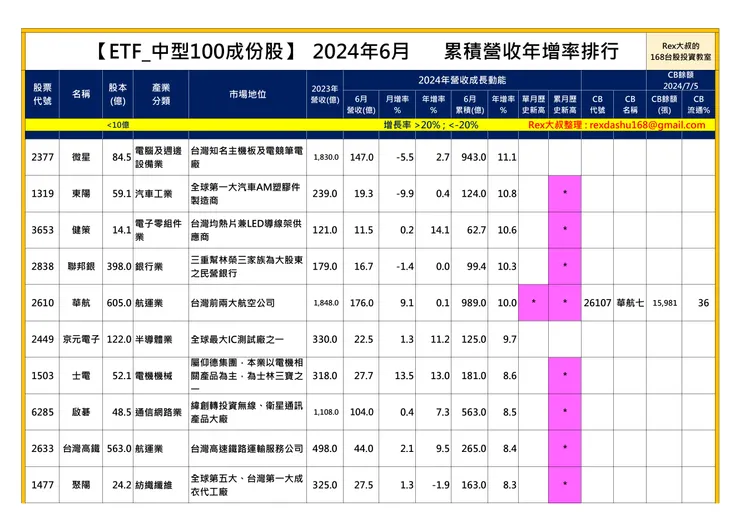Select stock code 2633 cell
The height and width of the screenshot is (523, 740).
(x=42, y=448)
